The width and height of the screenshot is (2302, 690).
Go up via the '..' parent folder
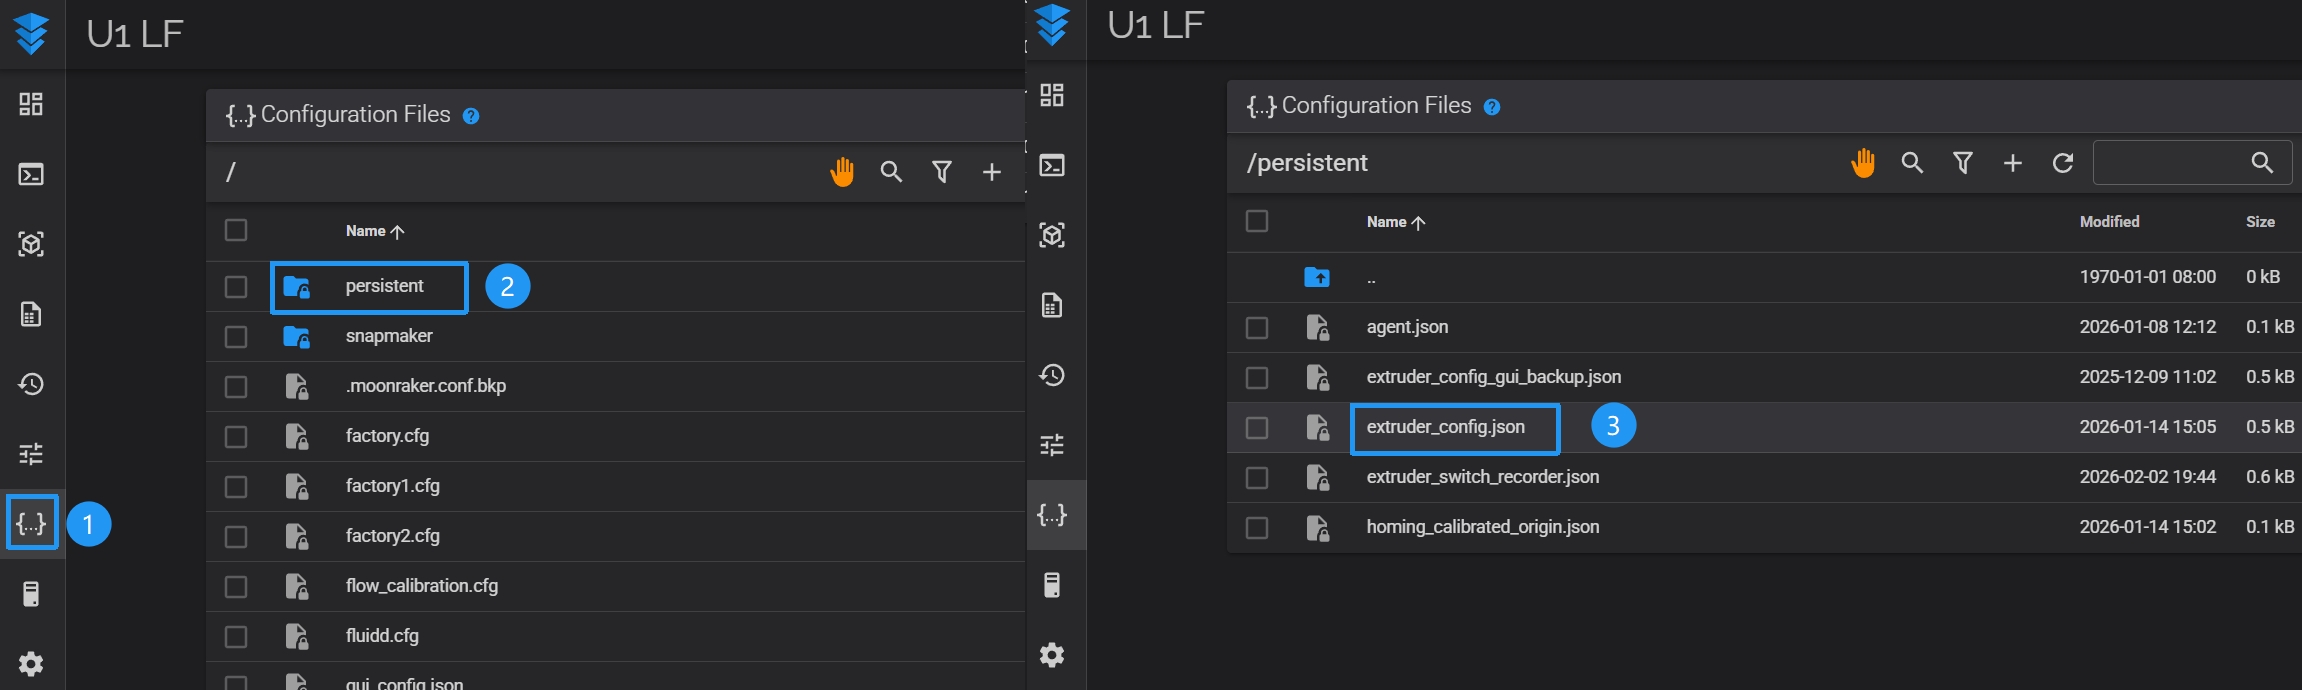point(1371,278)
